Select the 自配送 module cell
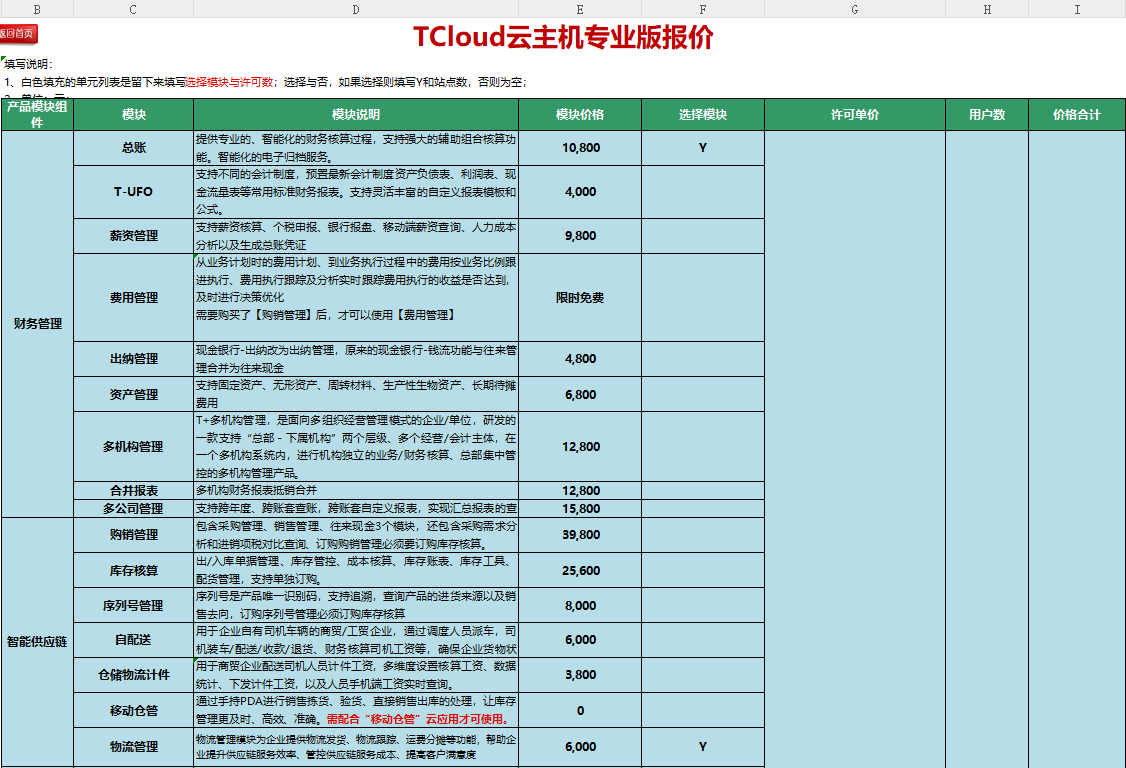This screenshot has height=768, width=1126. [134, 640]
